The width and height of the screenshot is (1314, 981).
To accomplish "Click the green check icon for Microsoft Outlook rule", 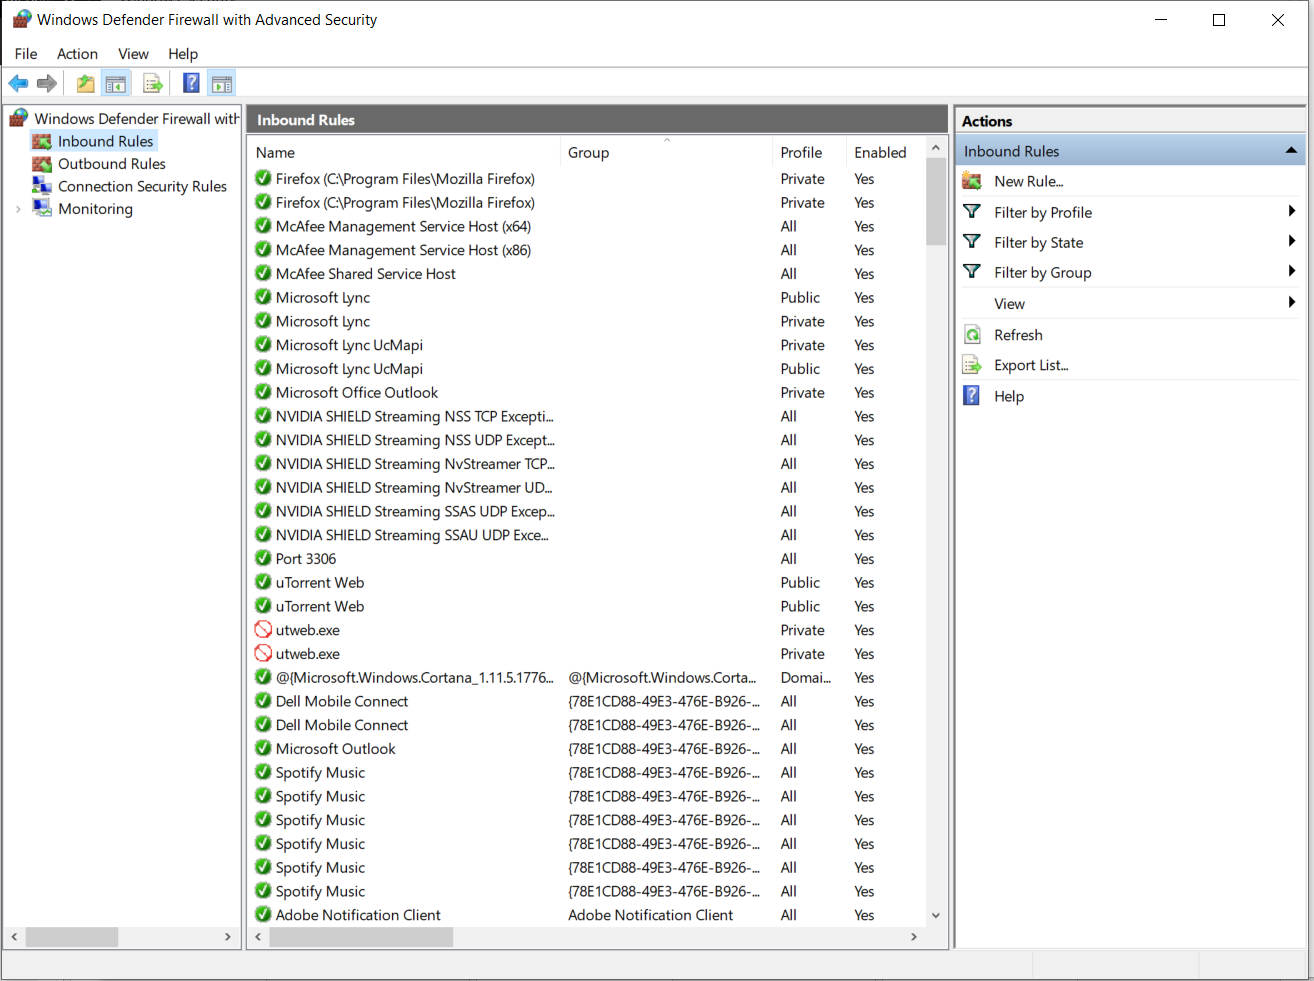I will (263, 748).
